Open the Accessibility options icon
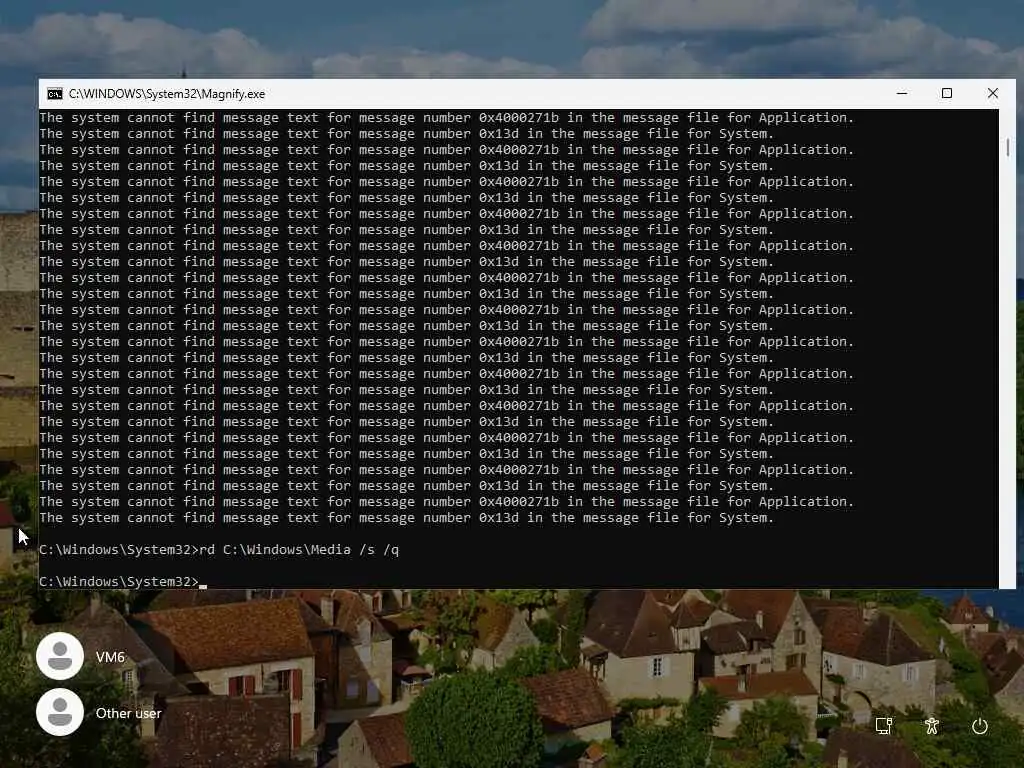1024x768 pixels. (x=932, y=726)
